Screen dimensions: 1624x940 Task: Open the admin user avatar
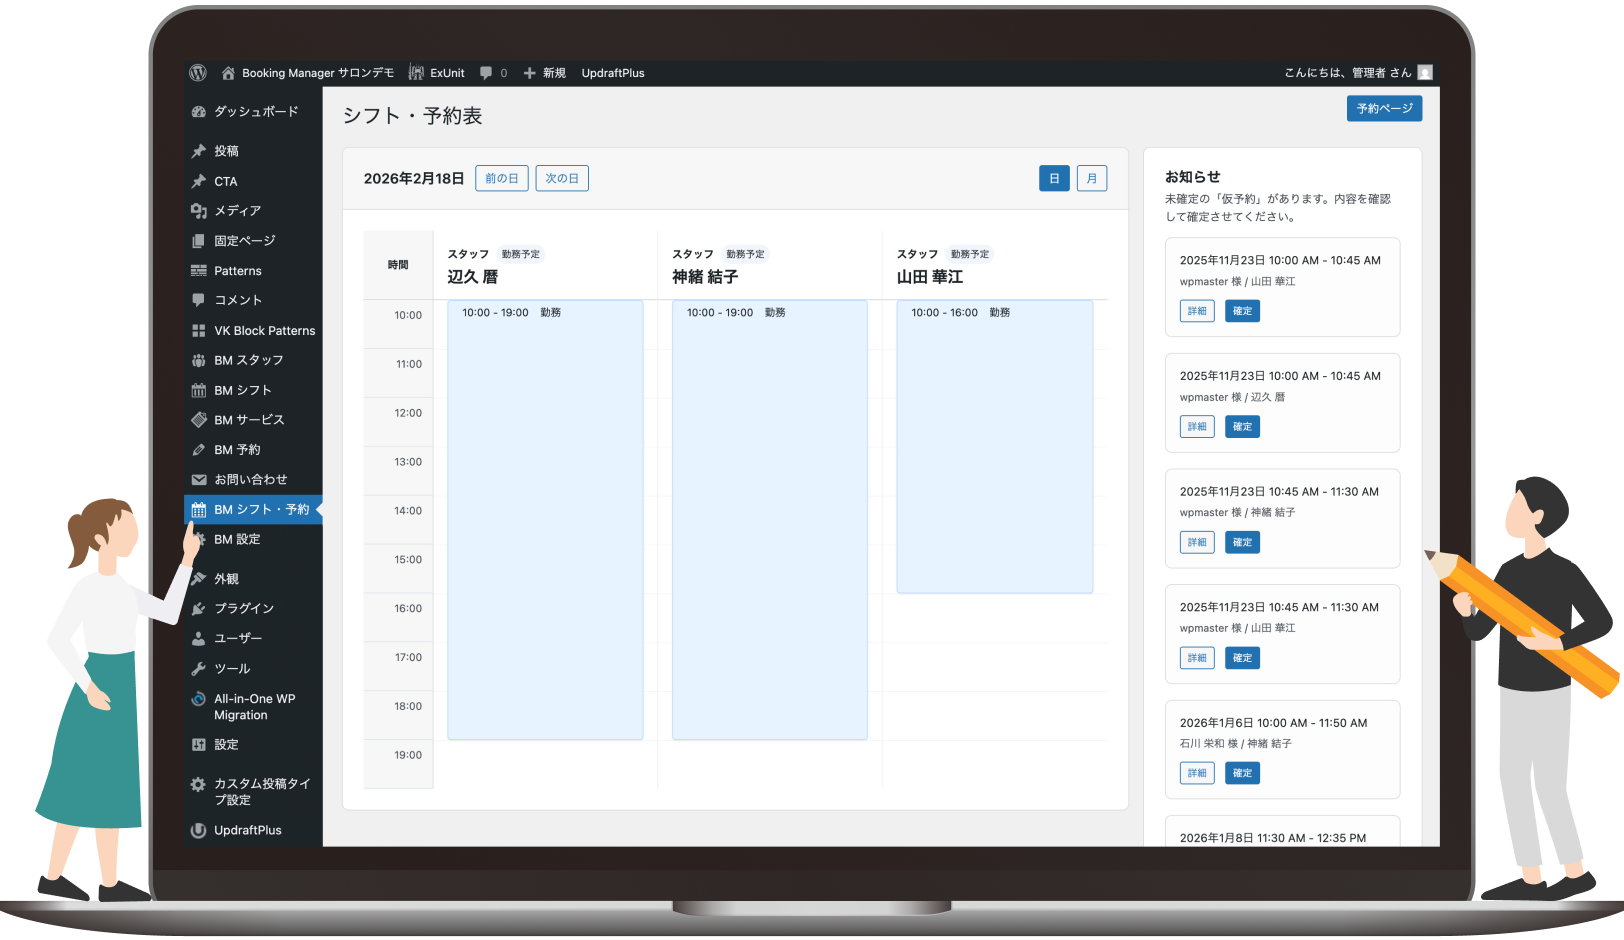click(x=1425, y=72)
